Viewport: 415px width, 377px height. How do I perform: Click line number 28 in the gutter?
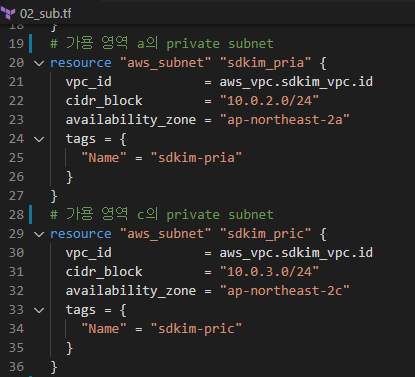16,215
